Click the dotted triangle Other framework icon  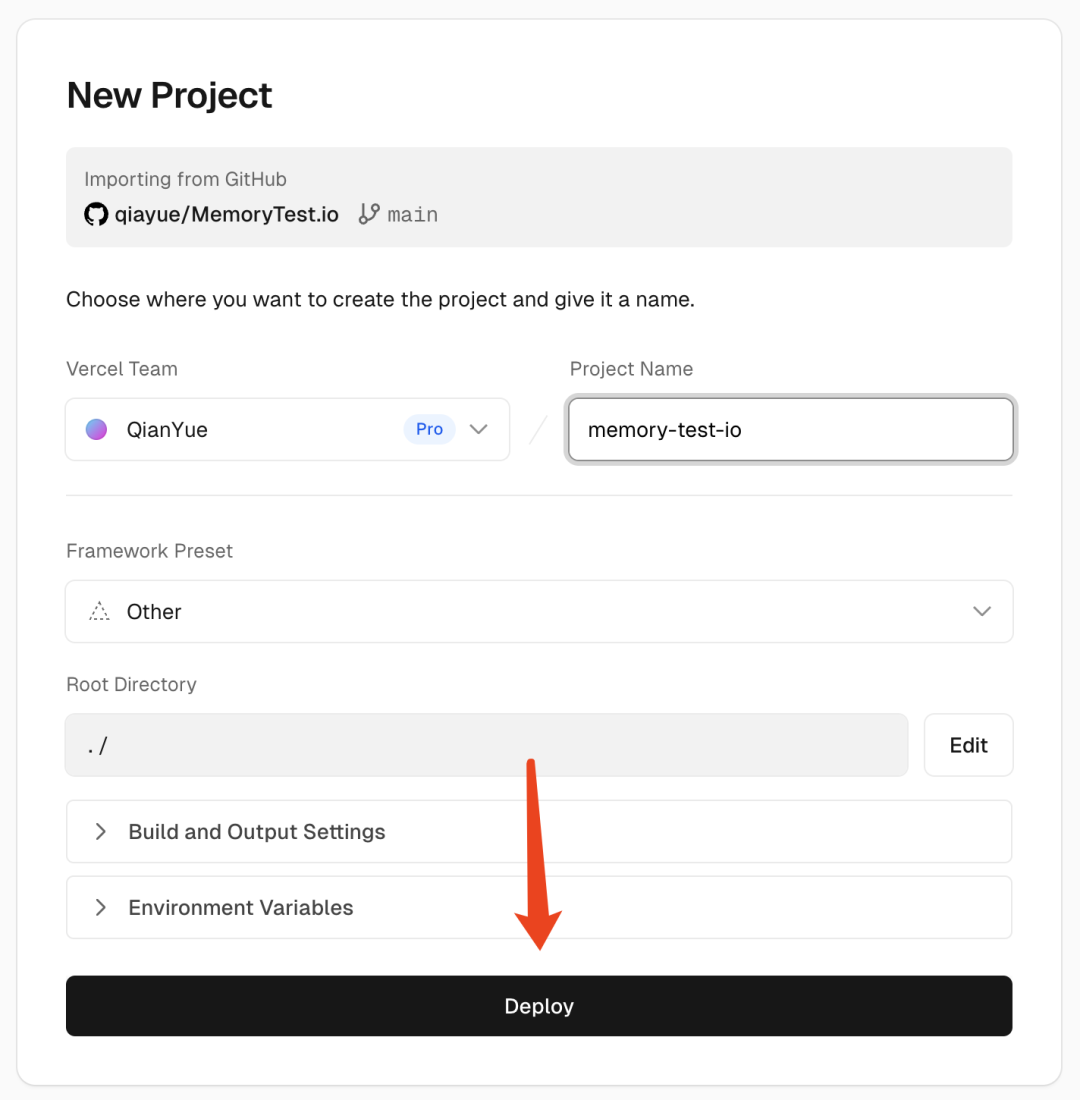(99, 611)
